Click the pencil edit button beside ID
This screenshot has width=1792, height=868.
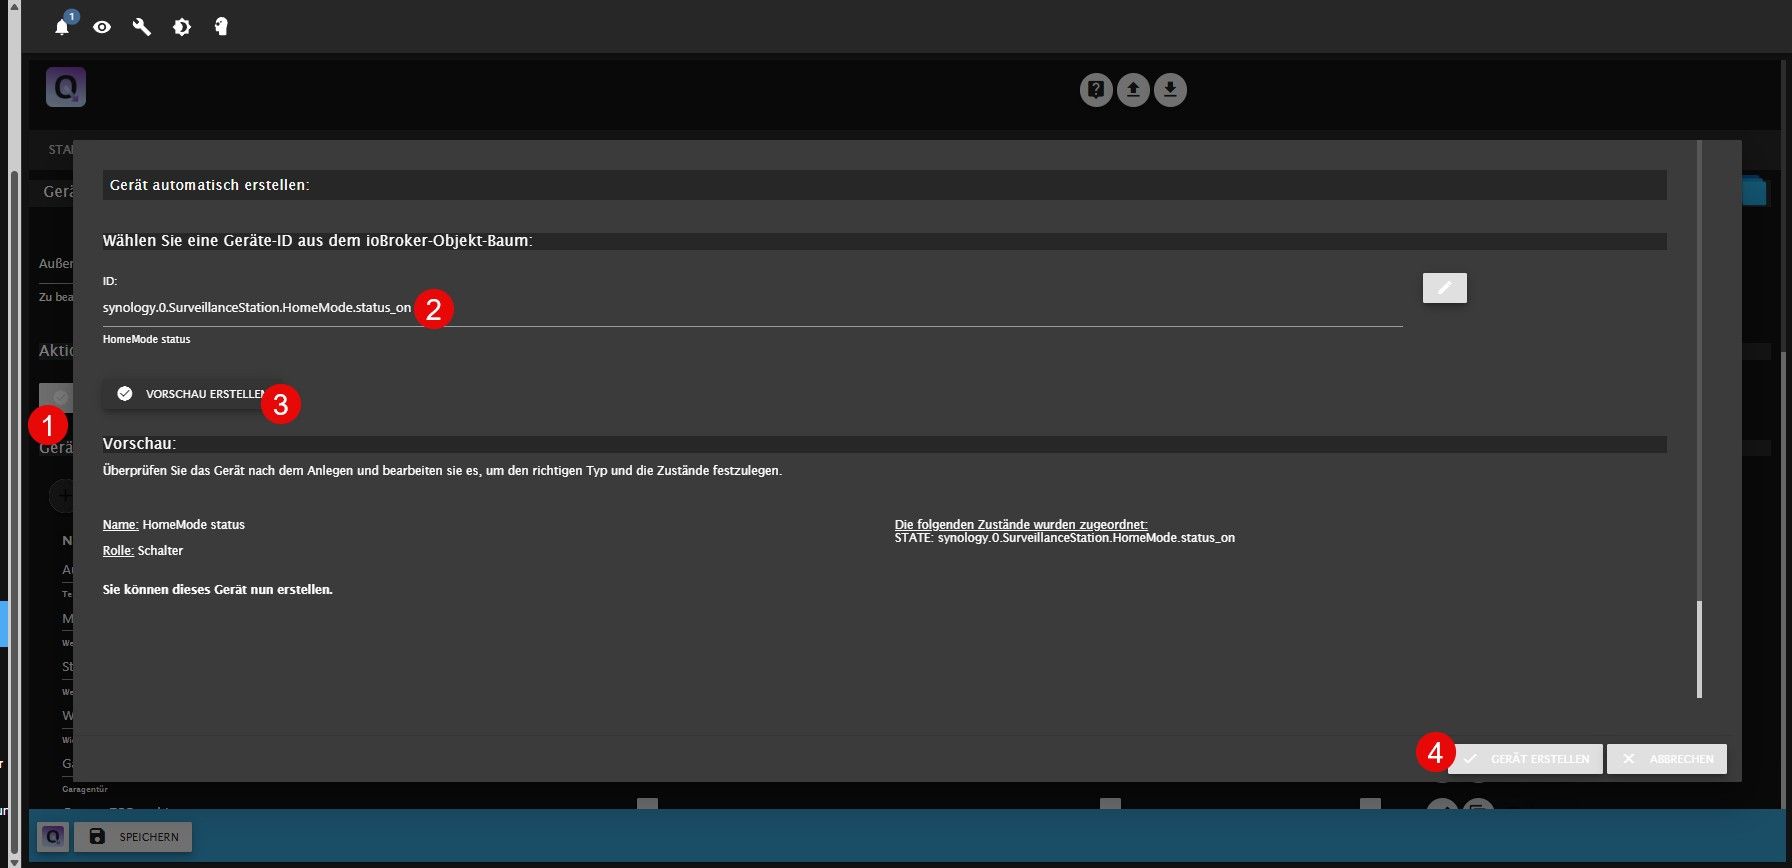(1444, 288)
